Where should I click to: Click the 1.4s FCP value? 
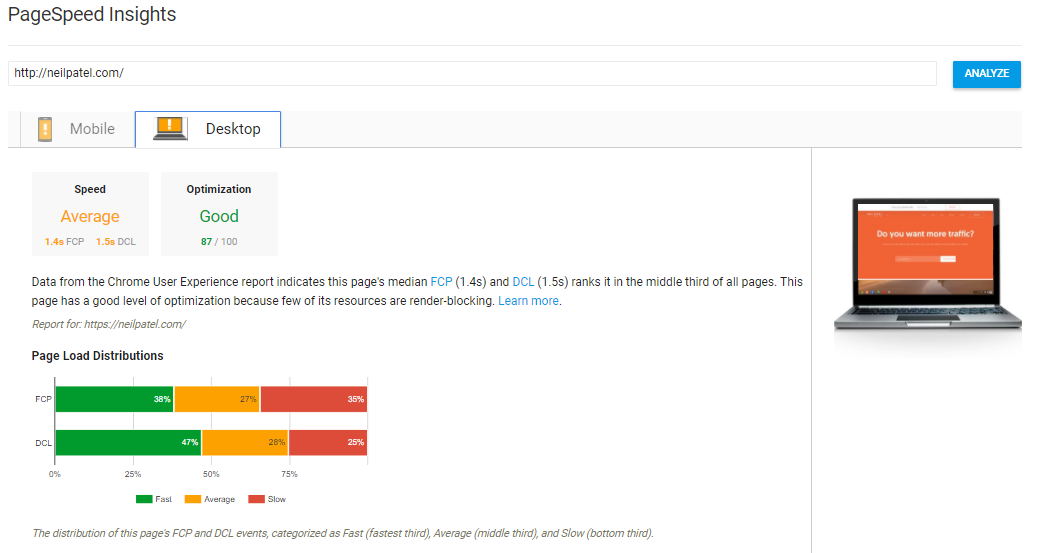pos(64,241)
